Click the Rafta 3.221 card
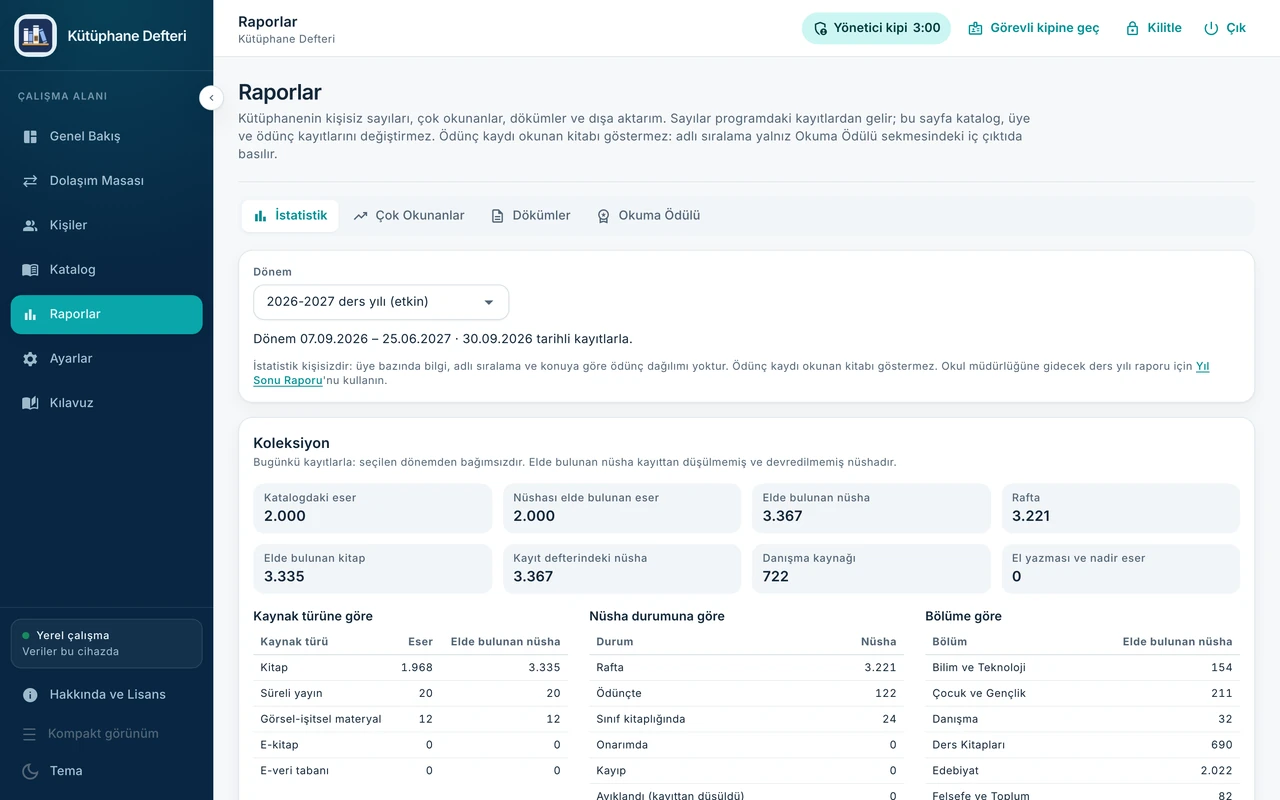Image resolution: width=1280 pixels, height=800 pixels. point(1120,508)
